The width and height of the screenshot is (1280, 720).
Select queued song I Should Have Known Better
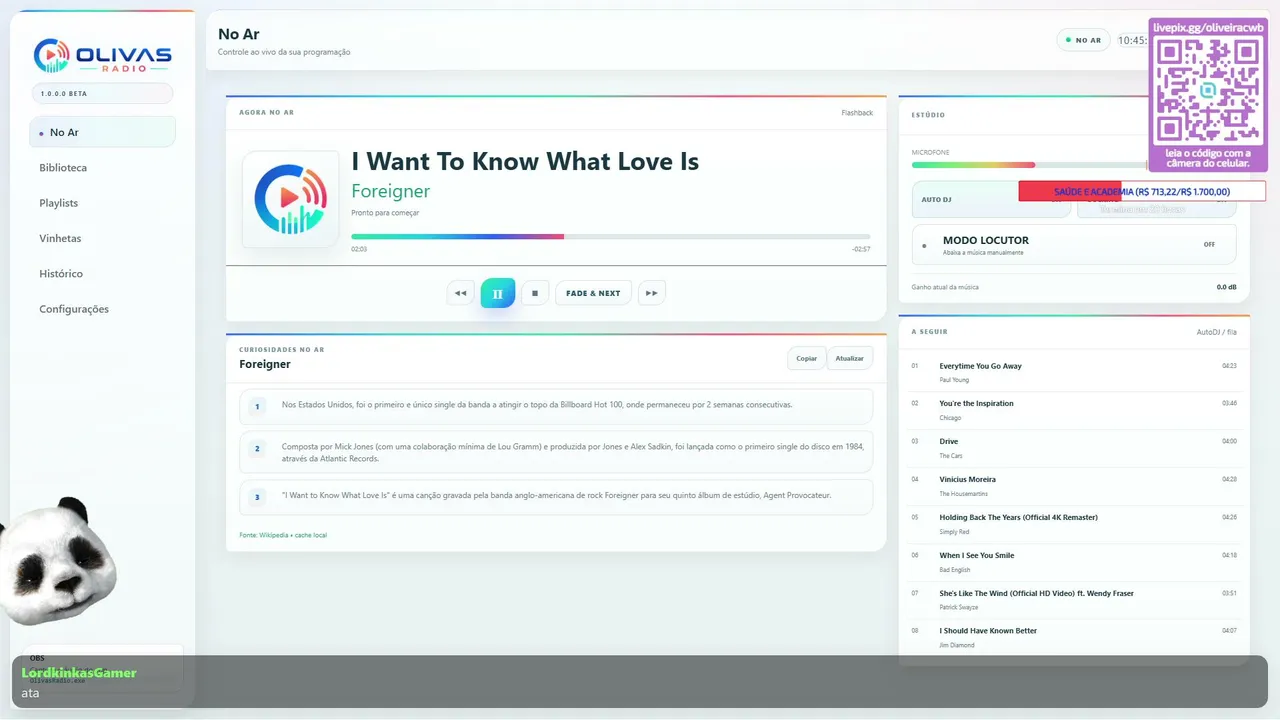click(x=1074, y=637)
